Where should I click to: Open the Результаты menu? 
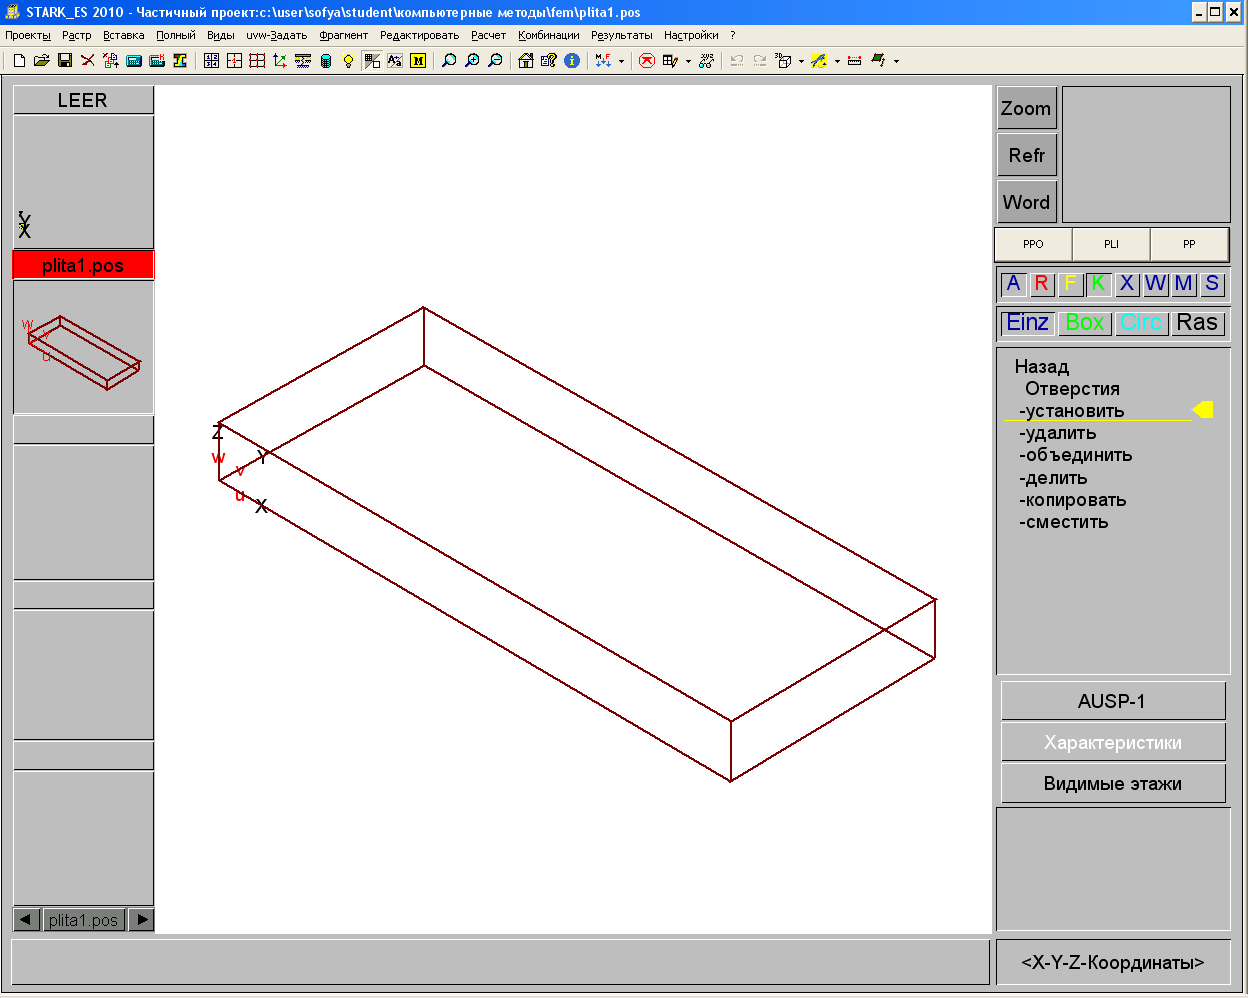pos(622,35)
